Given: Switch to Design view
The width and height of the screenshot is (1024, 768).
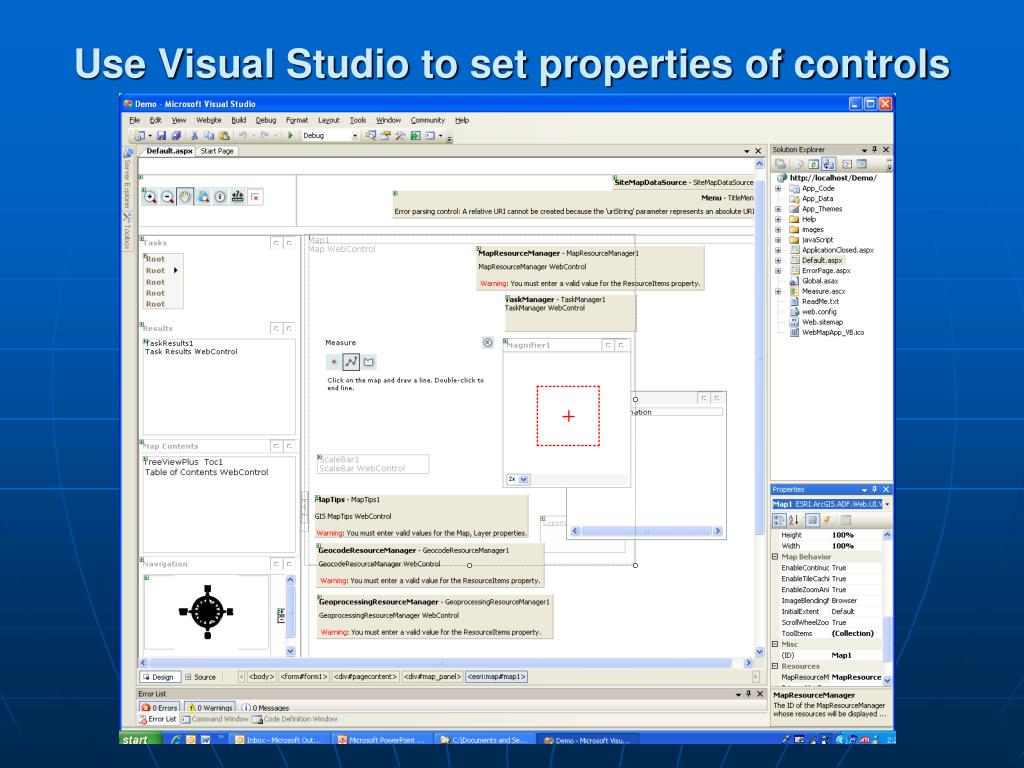Looking at the screenshot, I should 160,677.
